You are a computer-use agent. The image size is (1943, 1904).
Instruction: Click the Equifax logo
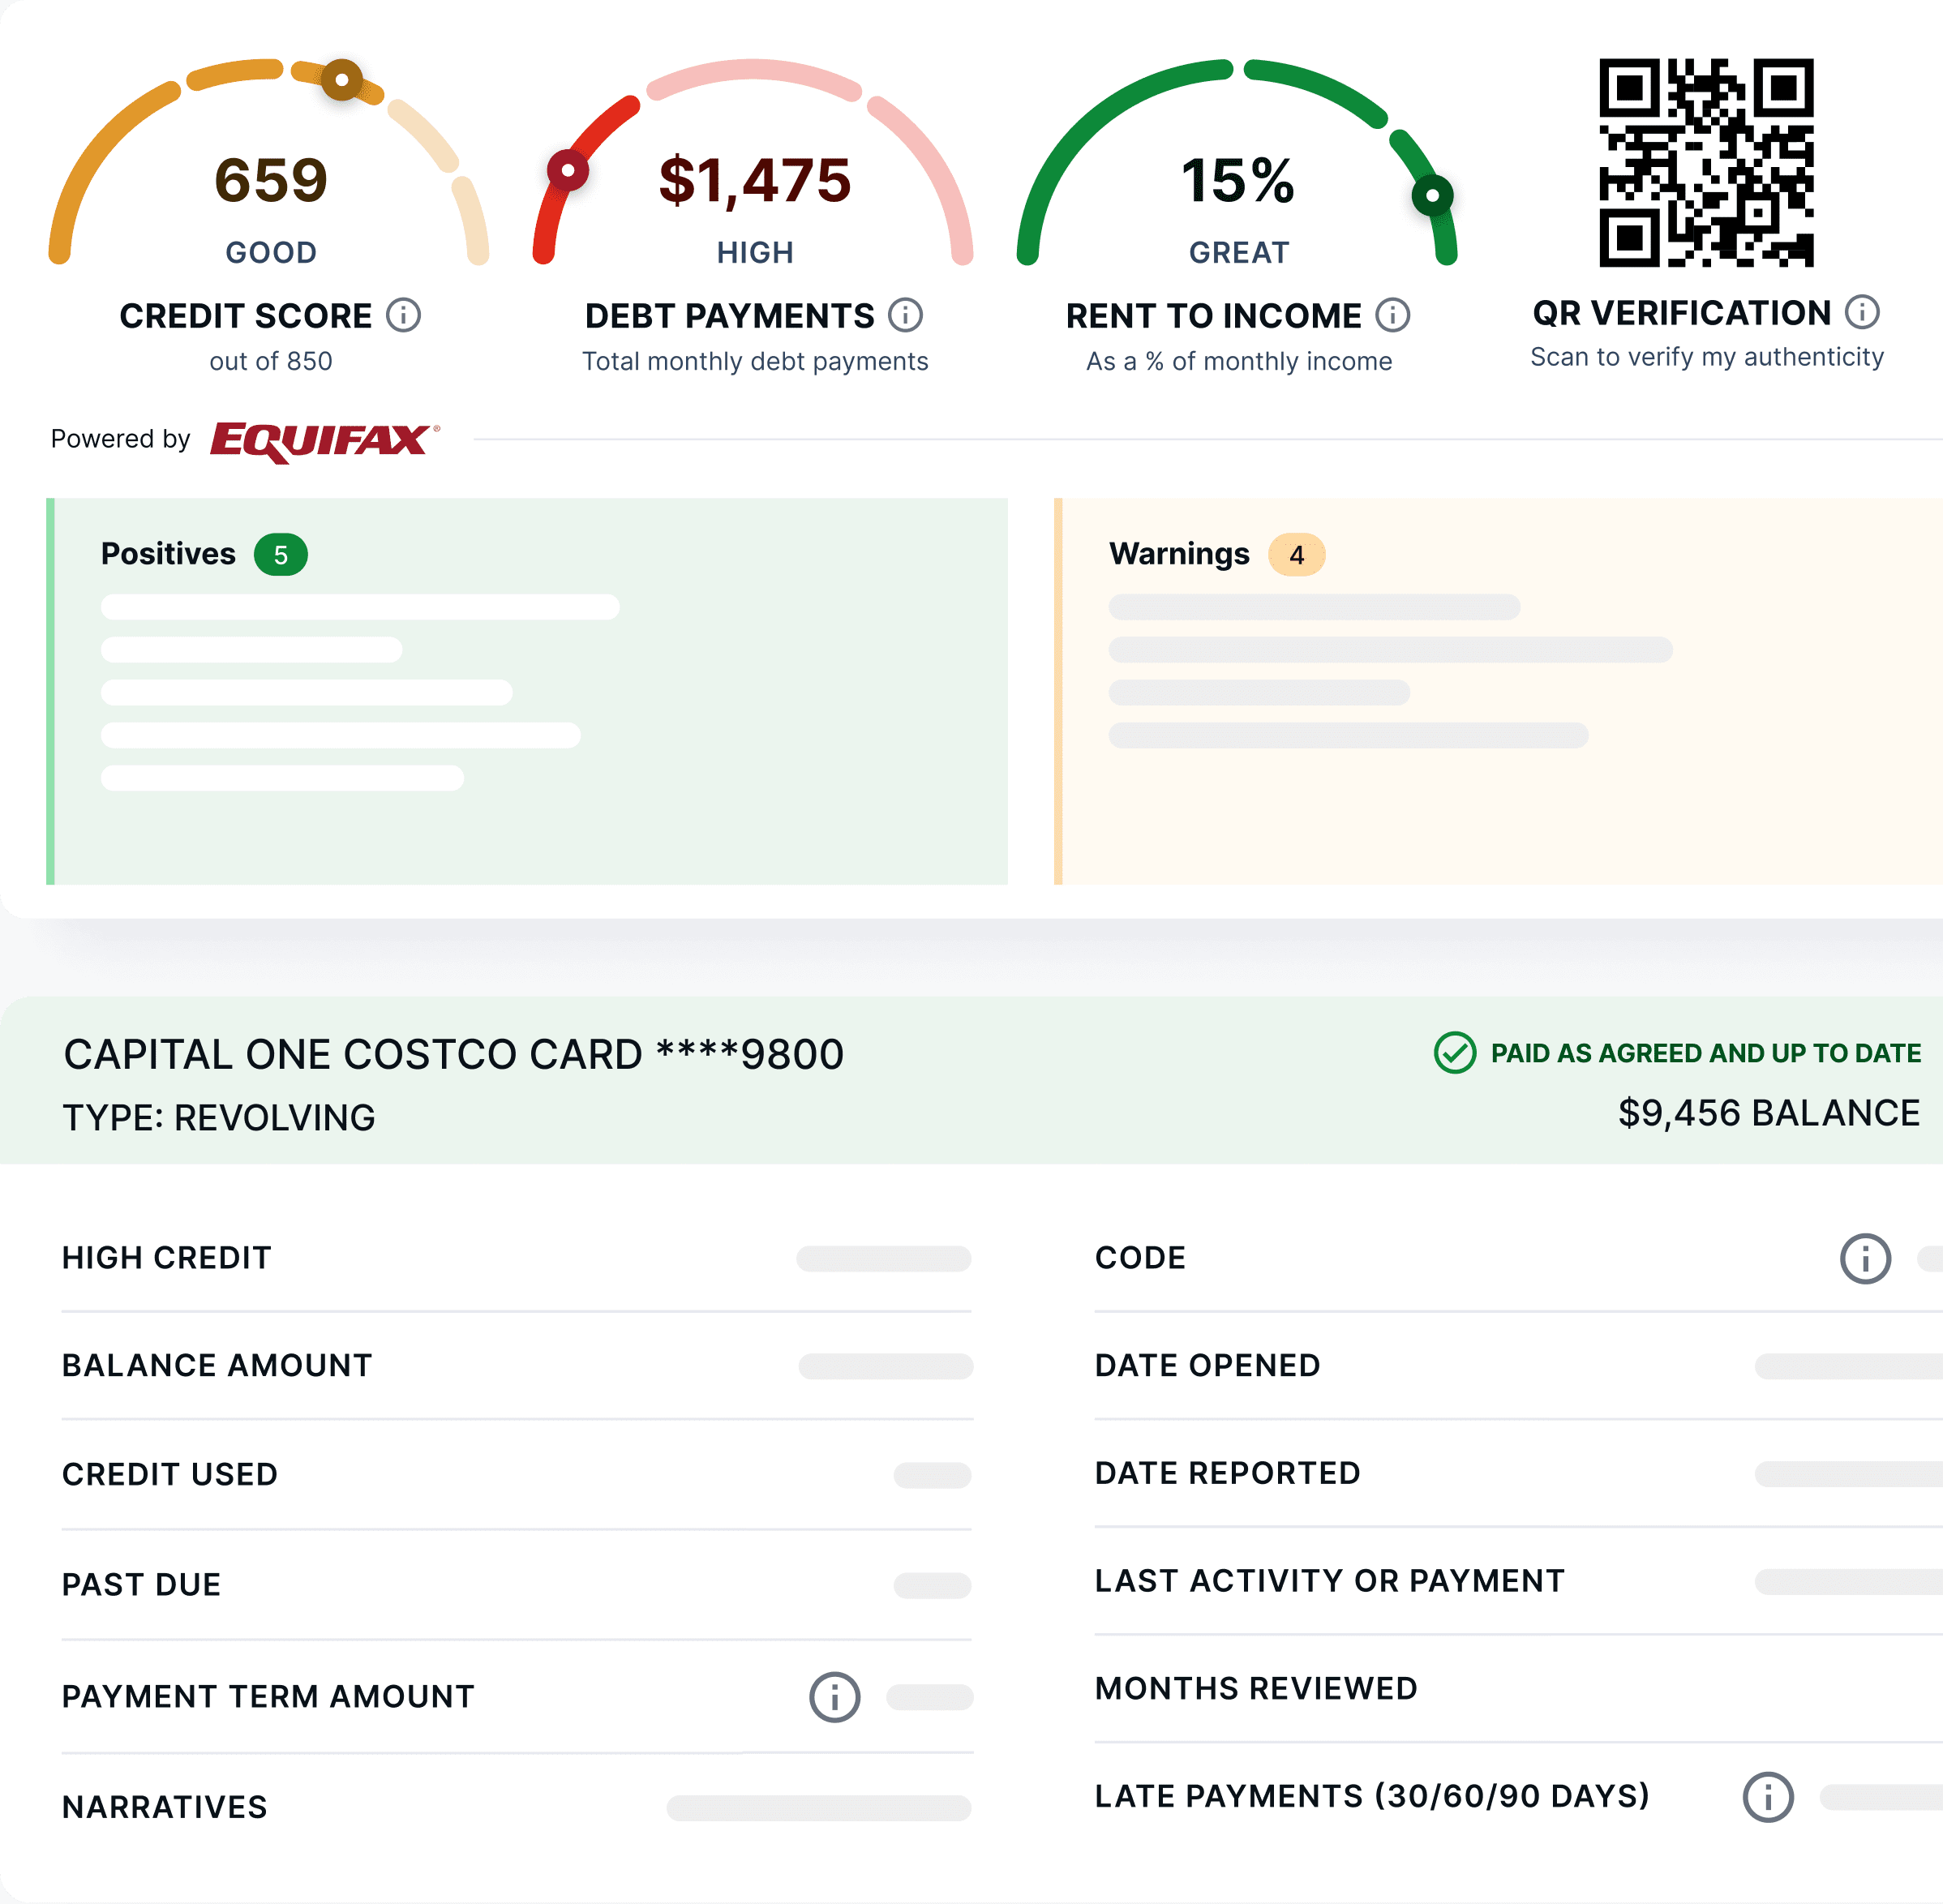coord(322,440)
